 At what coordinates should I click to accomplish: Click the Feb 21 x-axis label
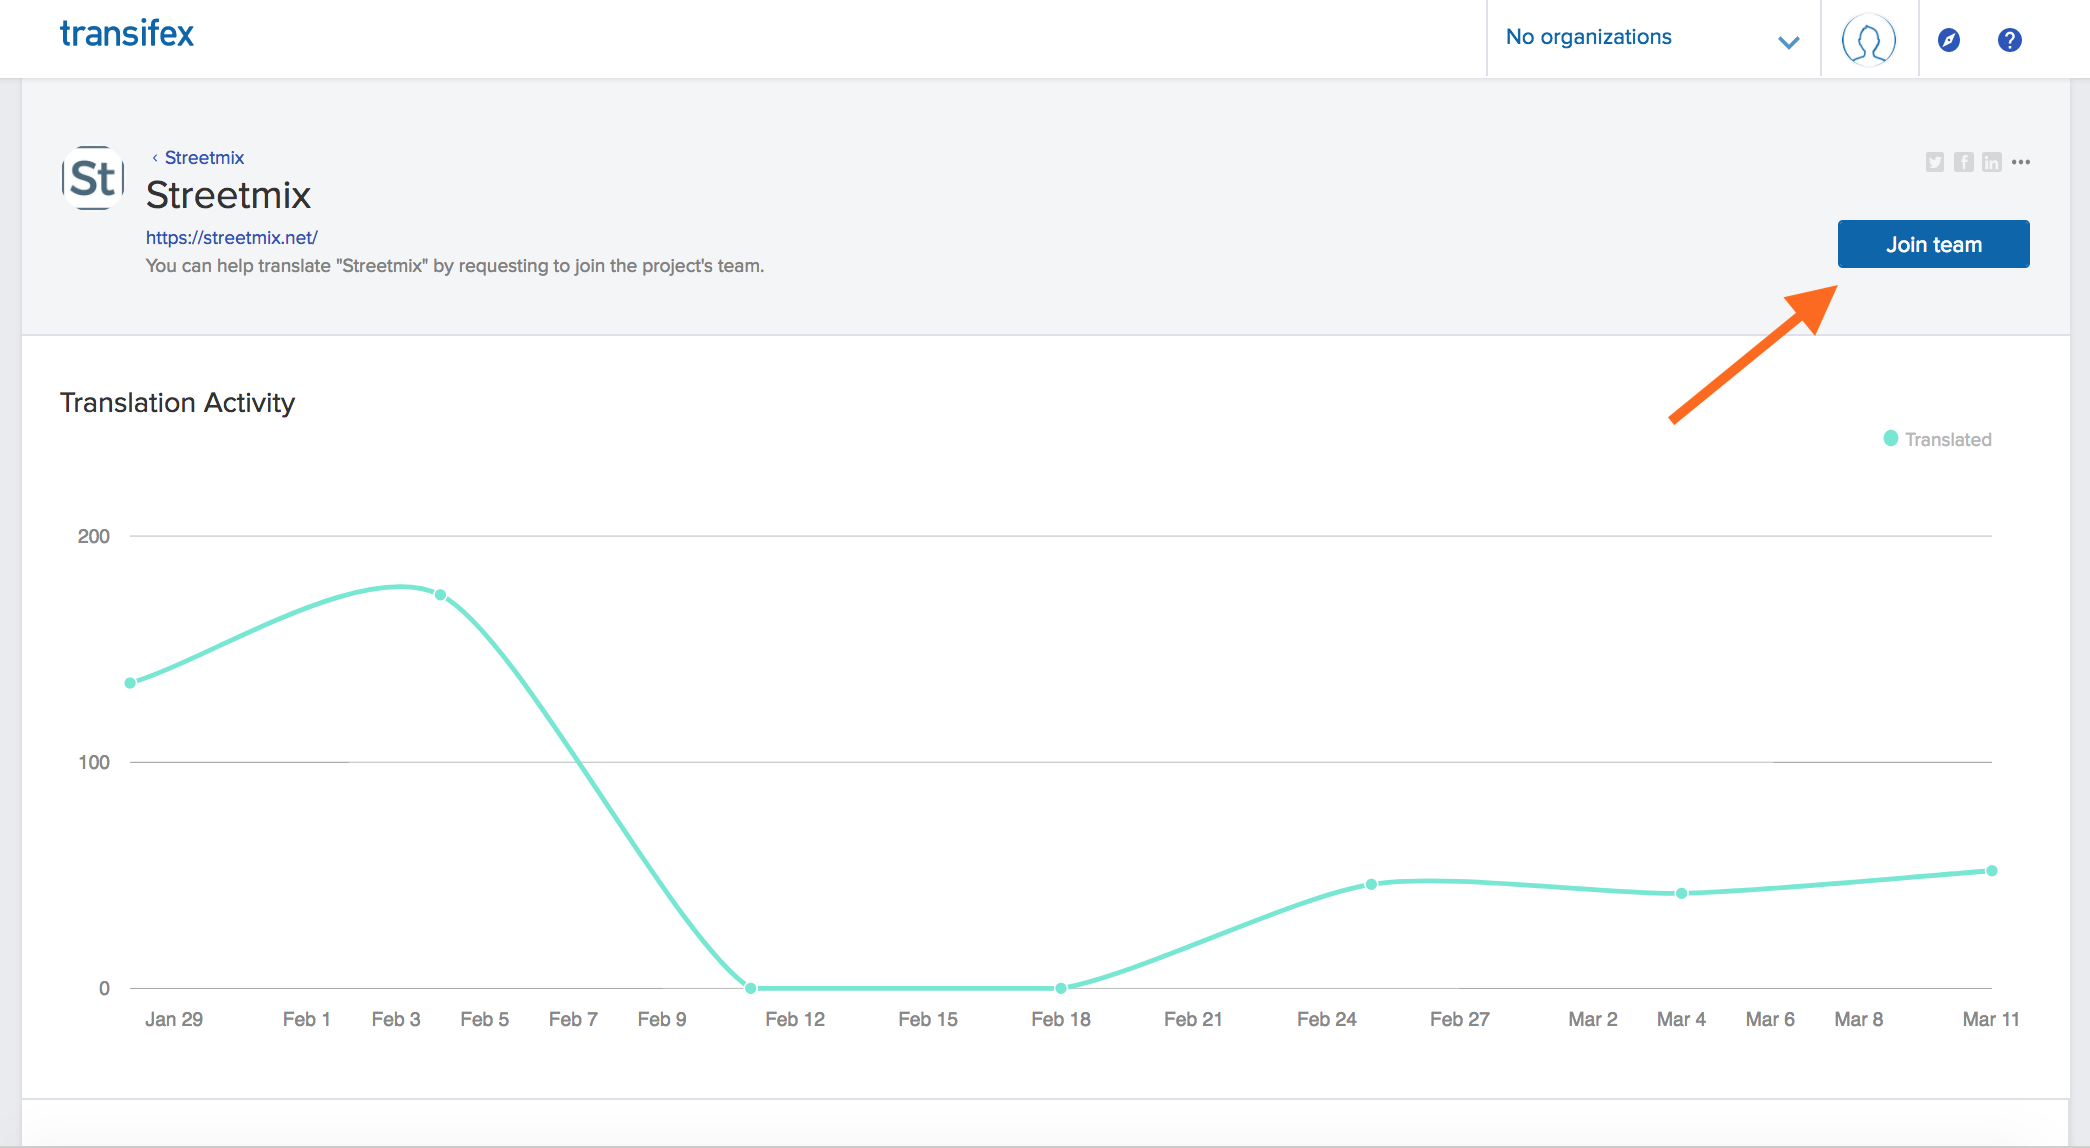pos(1193,1019)
